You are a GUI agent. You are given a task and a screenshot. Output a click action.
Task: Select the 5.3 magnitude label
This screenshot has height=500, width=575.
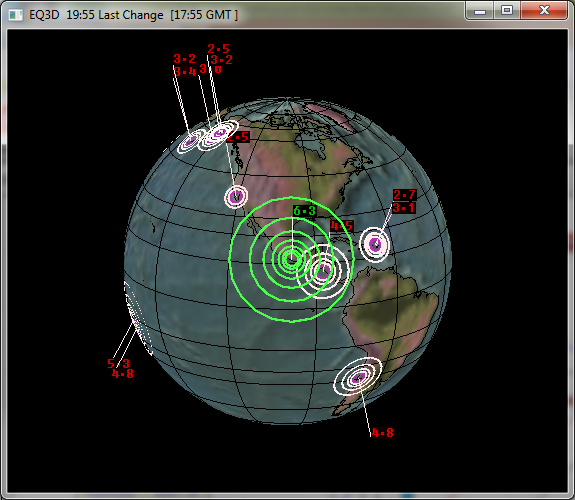pyautogui.click(x=118, y=364)
